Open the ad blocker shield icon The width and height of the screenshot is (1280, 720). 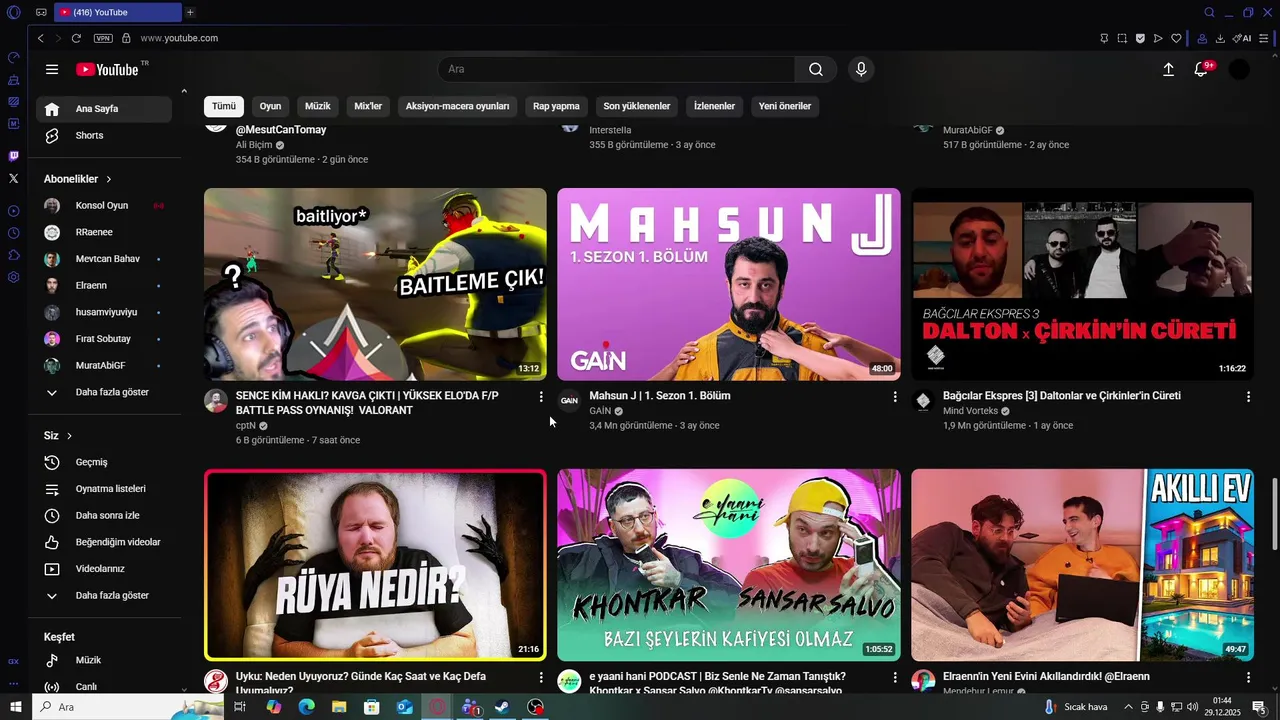[1140, 38]
